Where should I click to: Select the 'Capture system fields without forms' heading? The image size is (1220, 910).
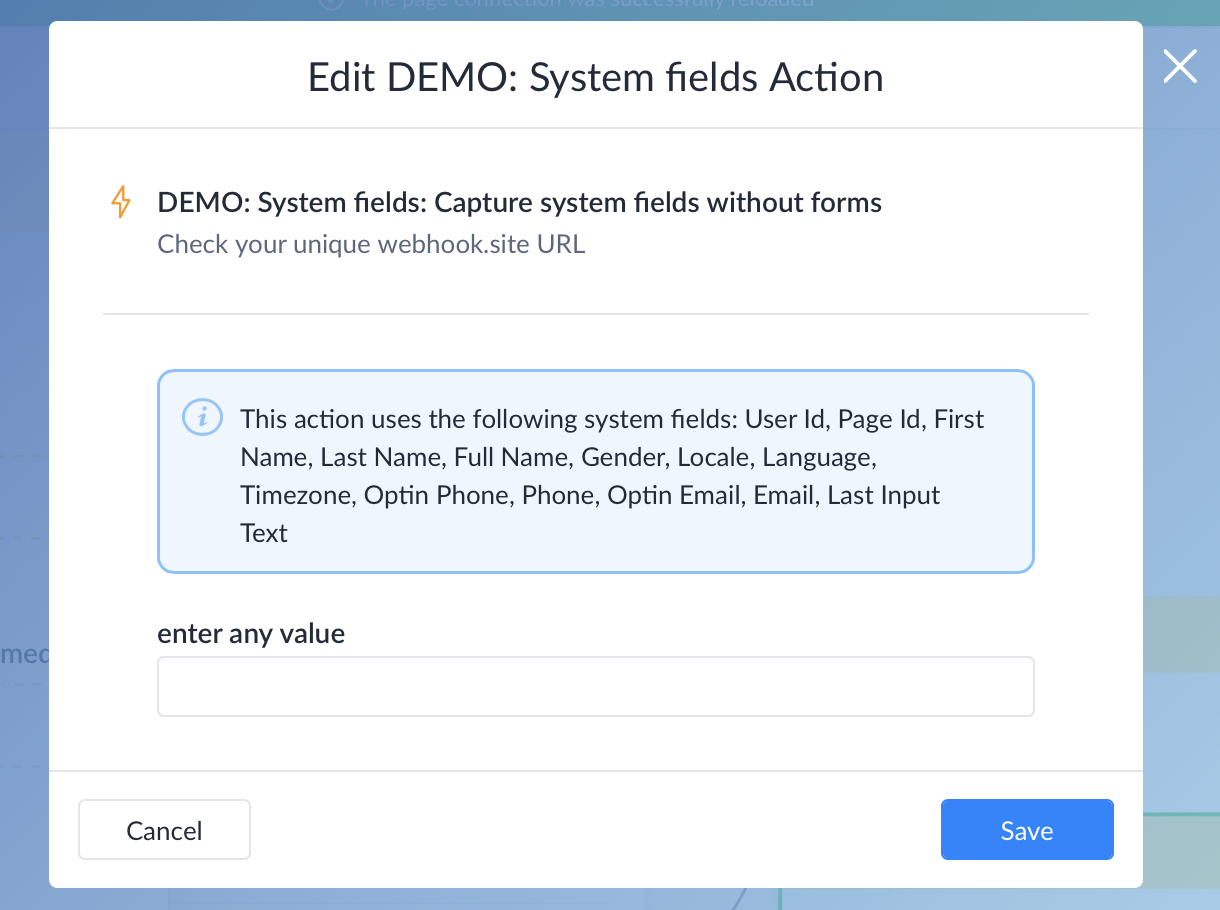tap(519, 203)
